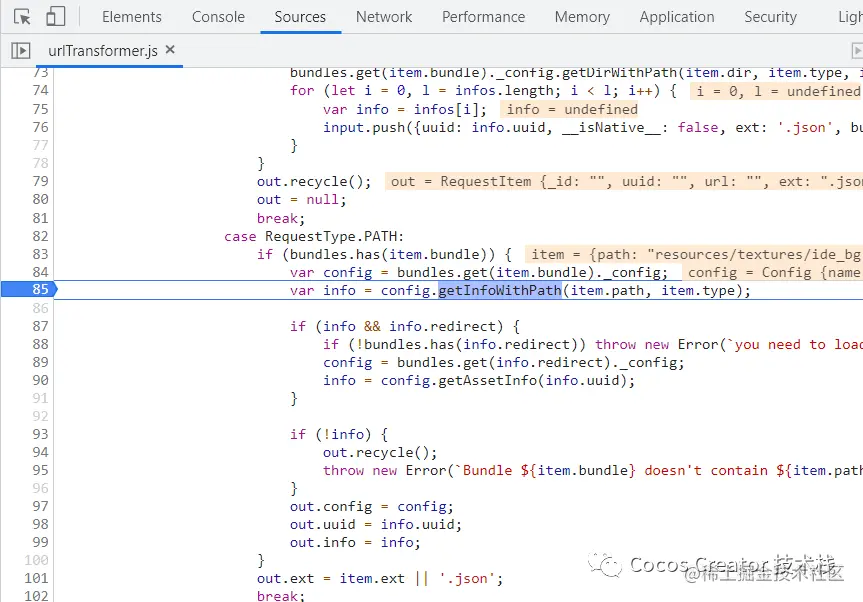This screenshot has height=602, width=863.
Task: Switch to the Console tab
Action: pos(219,17)
